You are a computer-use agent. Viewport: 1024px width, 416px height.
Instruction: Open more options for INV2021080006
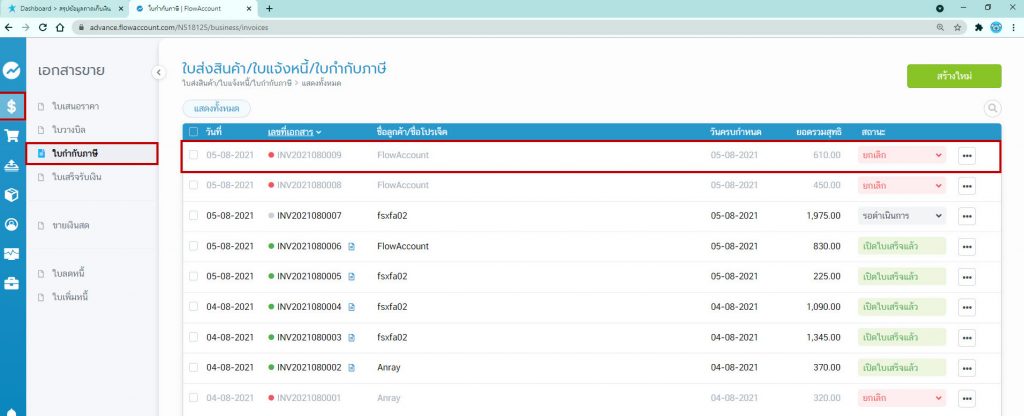pos(967,246)
